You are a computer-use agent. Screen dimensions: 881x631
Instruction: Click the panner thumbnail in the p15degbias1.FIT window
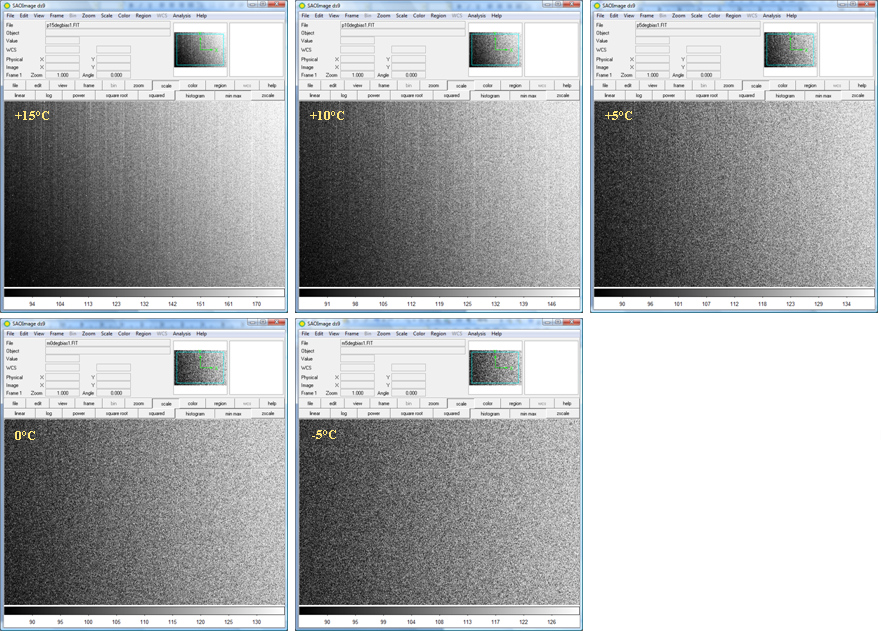coord(199,50)
